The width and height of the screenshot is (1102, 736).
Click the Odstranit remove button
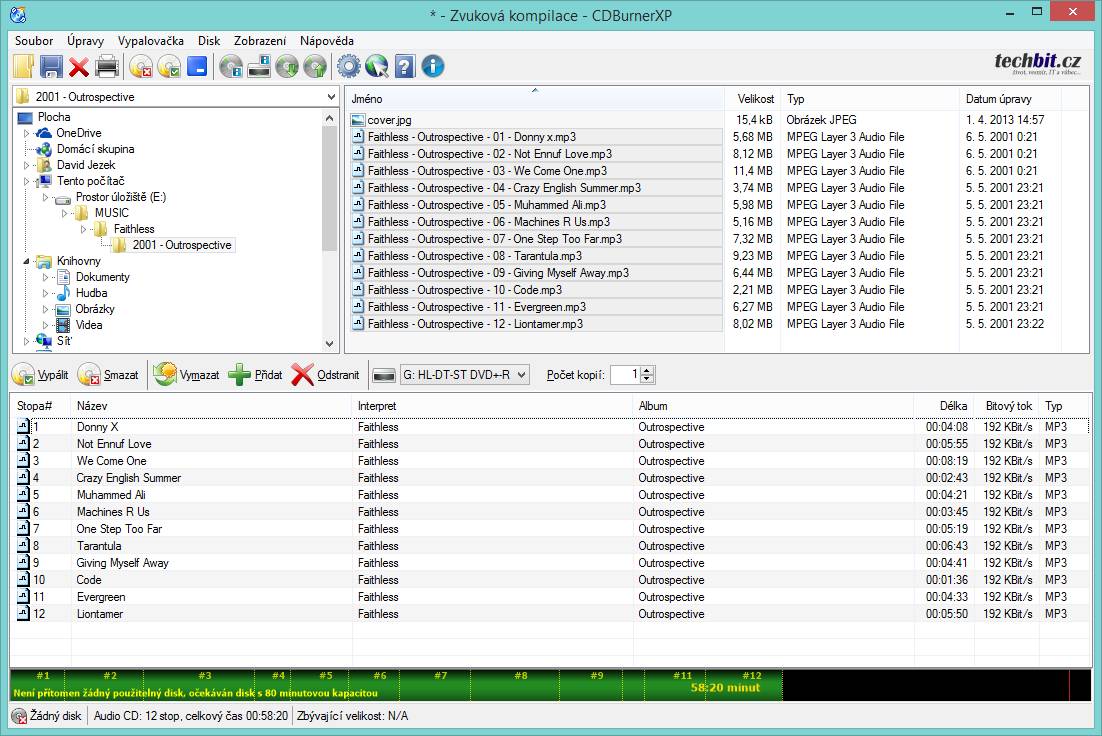click(x=325, y=375)
